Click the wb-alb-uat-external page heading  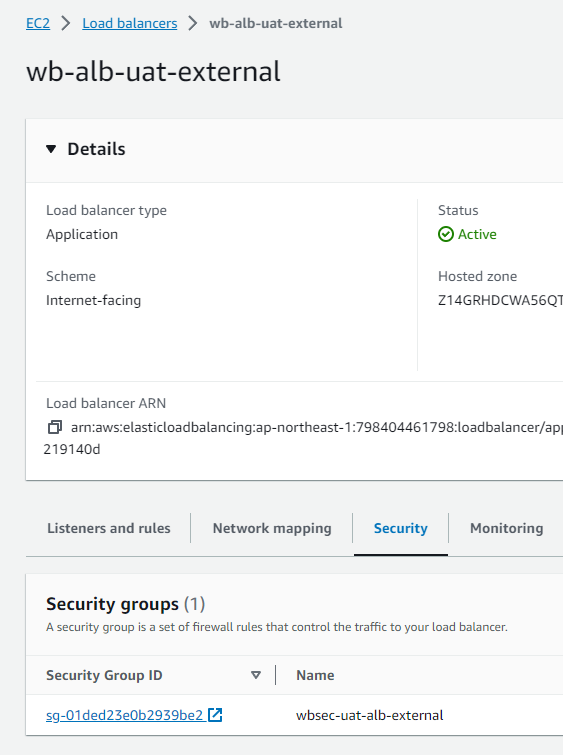pos(153,72)
